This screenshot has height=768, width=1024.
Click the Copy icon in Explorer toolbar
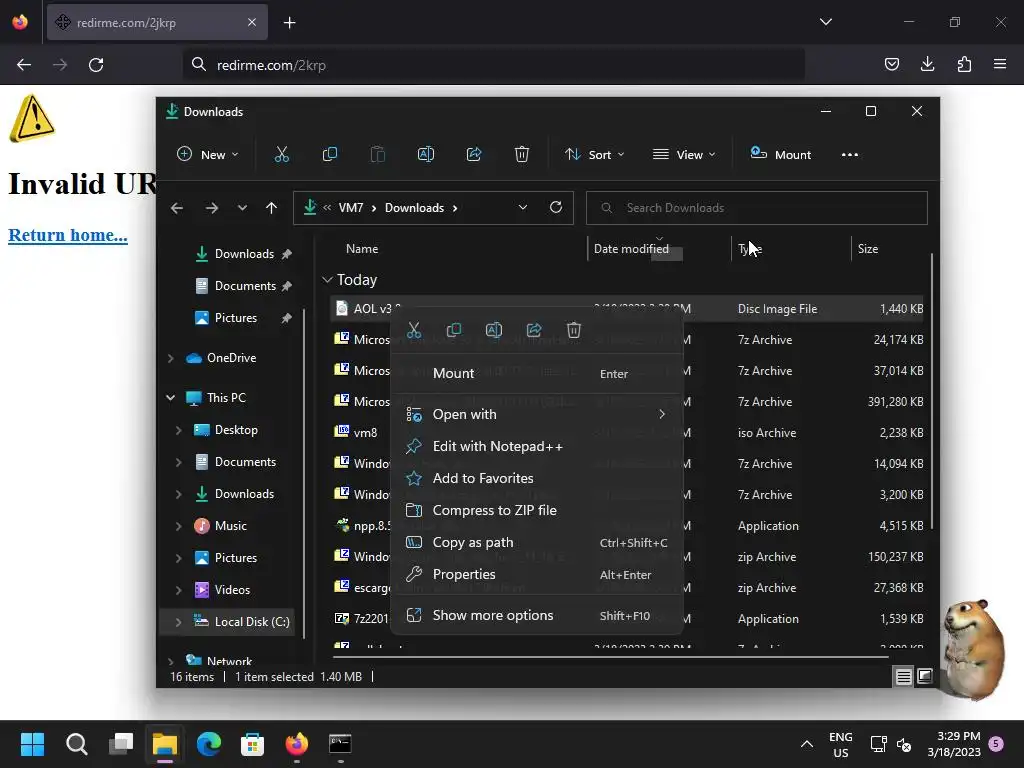tap(330, 154)
